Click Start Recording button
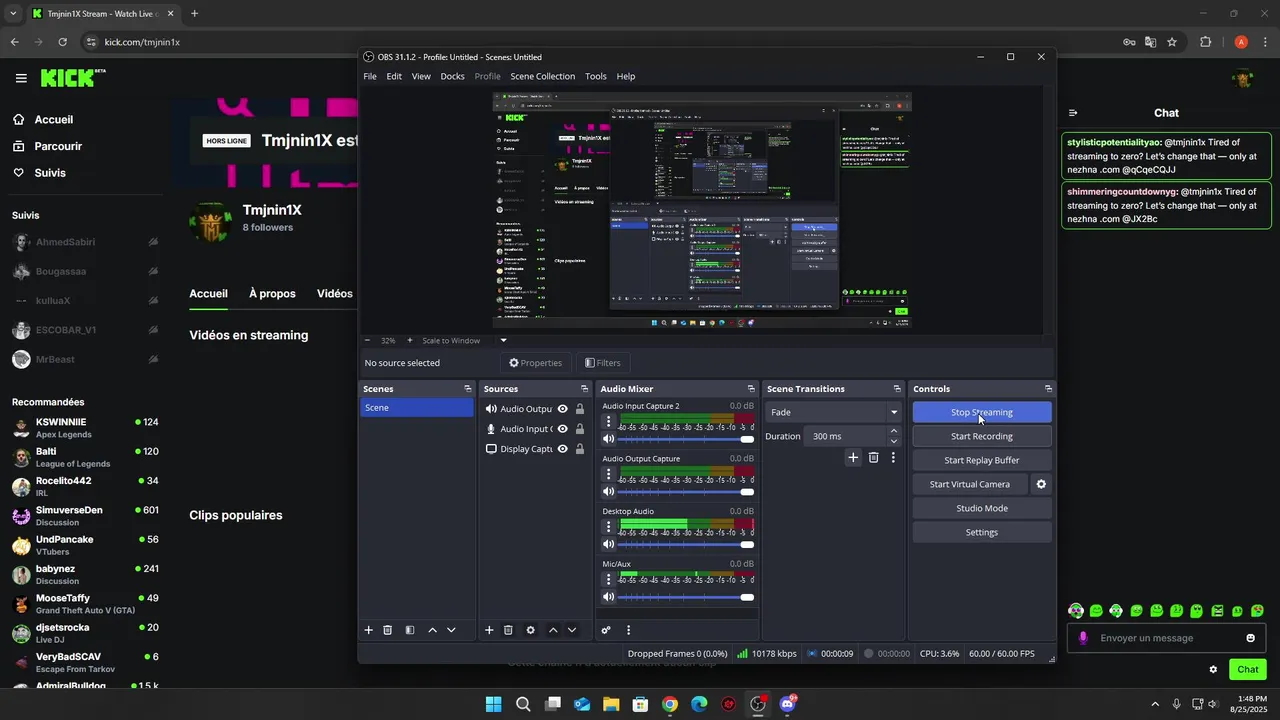Viewport: 1280px width, 720px height. point(982,436)
